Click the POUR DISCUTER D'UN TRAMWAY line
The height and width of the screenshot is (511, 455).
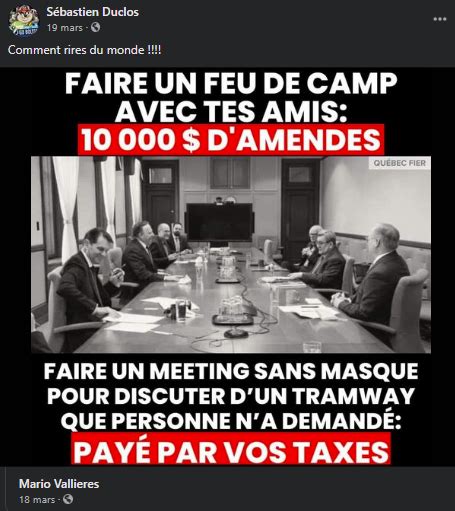231,396
